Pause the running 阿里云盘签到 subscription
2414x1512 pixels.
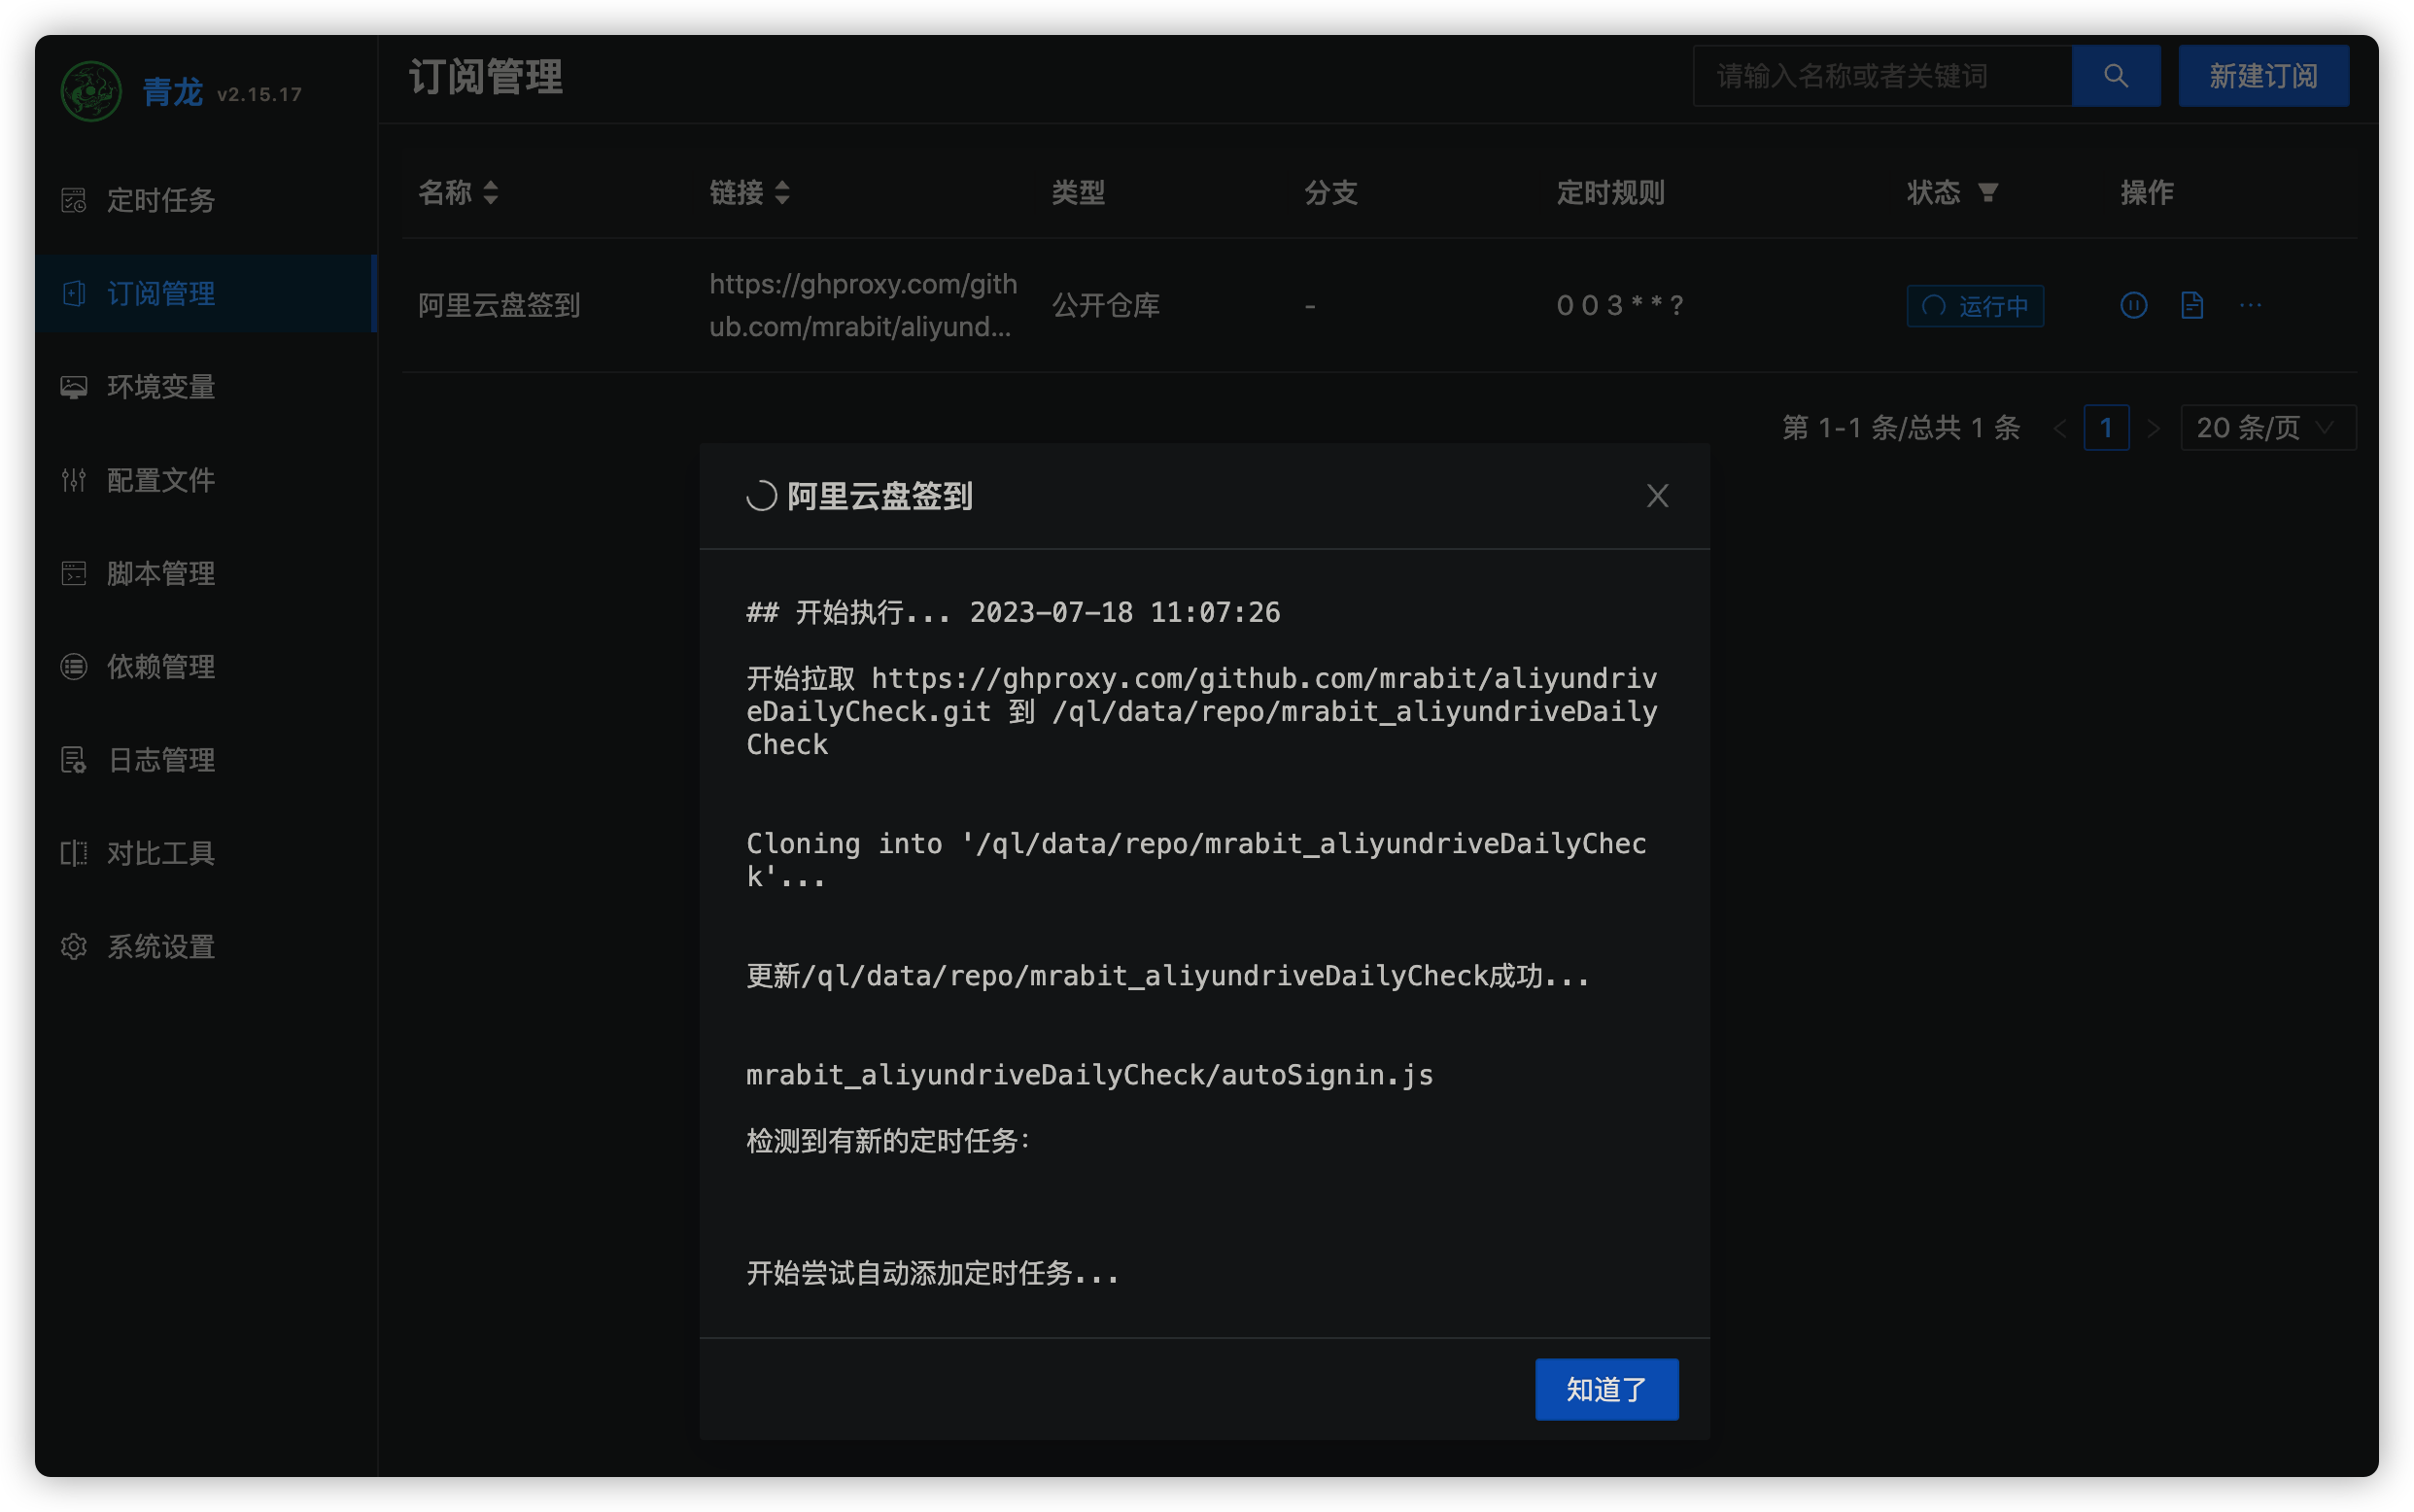coord(2133,305)
